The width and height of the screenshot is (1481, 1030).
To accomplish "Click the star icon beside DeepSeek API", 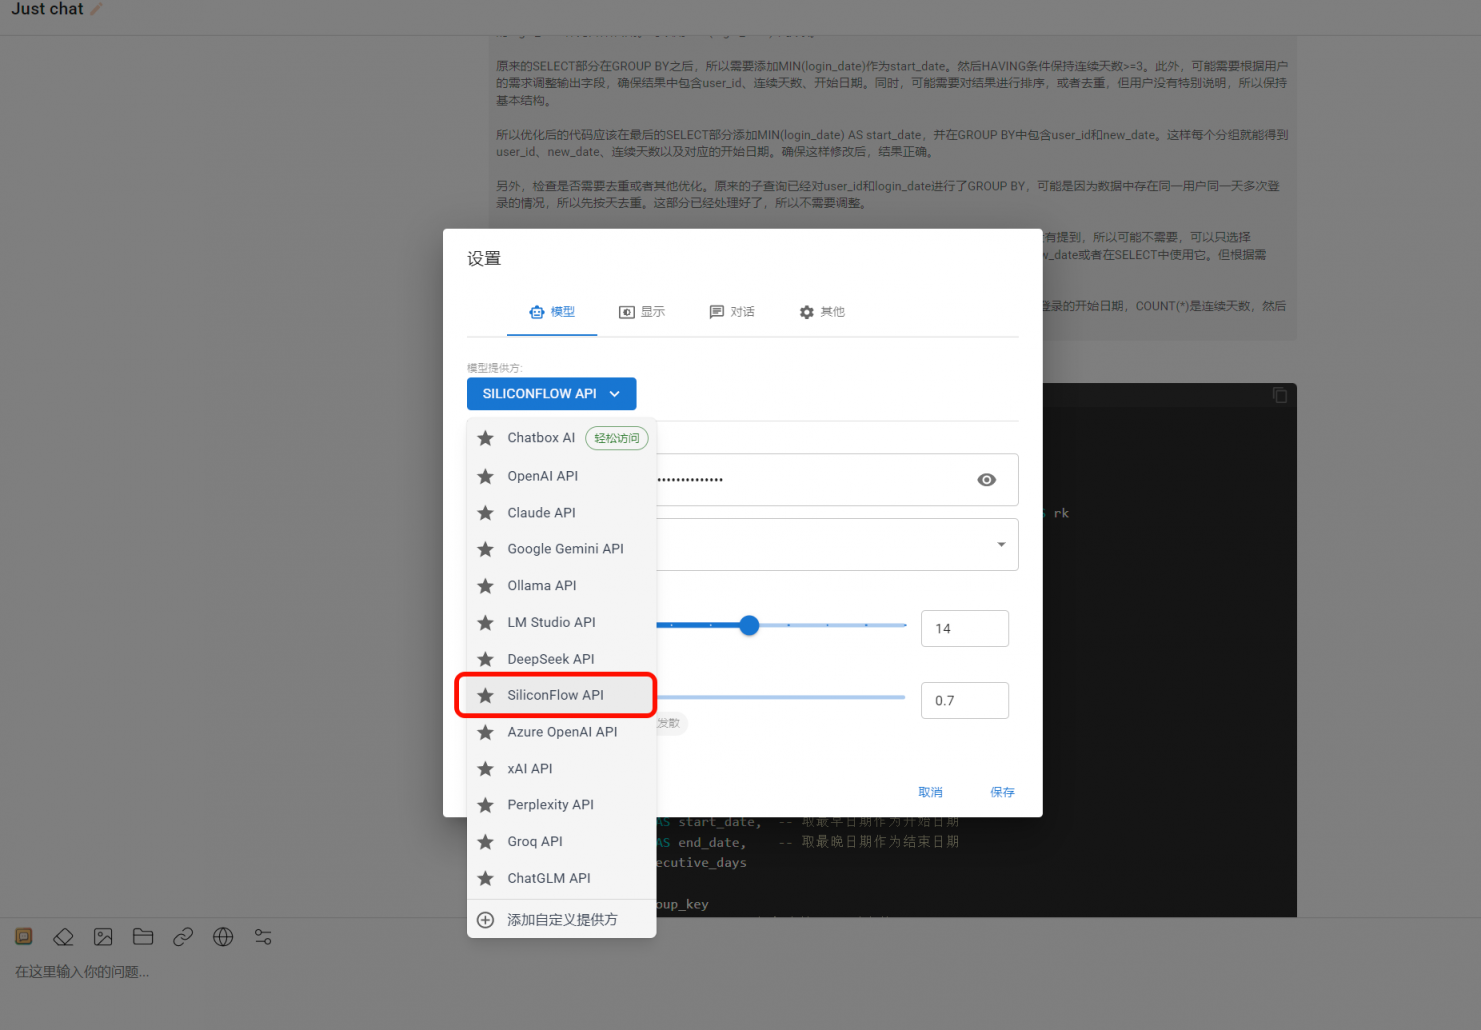I will pyautogui.click(x=485, y=659).
